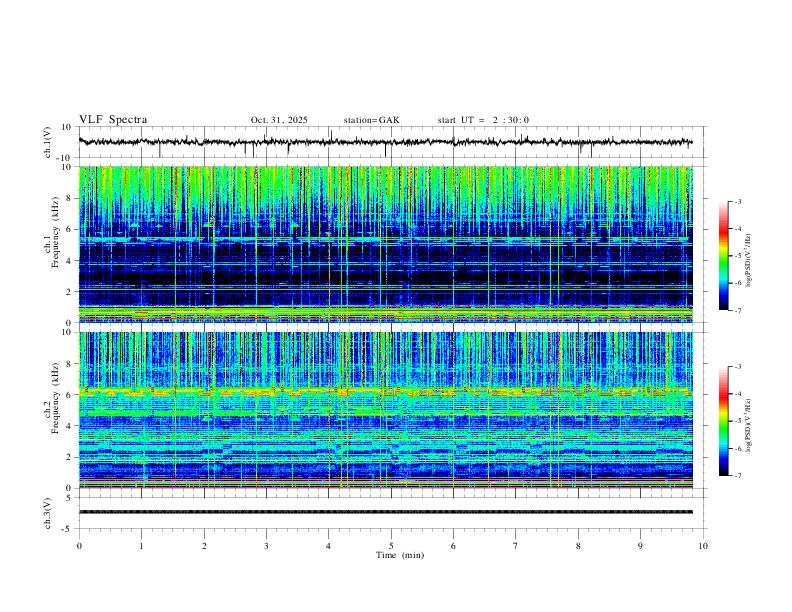Click the "station=GAK" header label

[371, 120]
